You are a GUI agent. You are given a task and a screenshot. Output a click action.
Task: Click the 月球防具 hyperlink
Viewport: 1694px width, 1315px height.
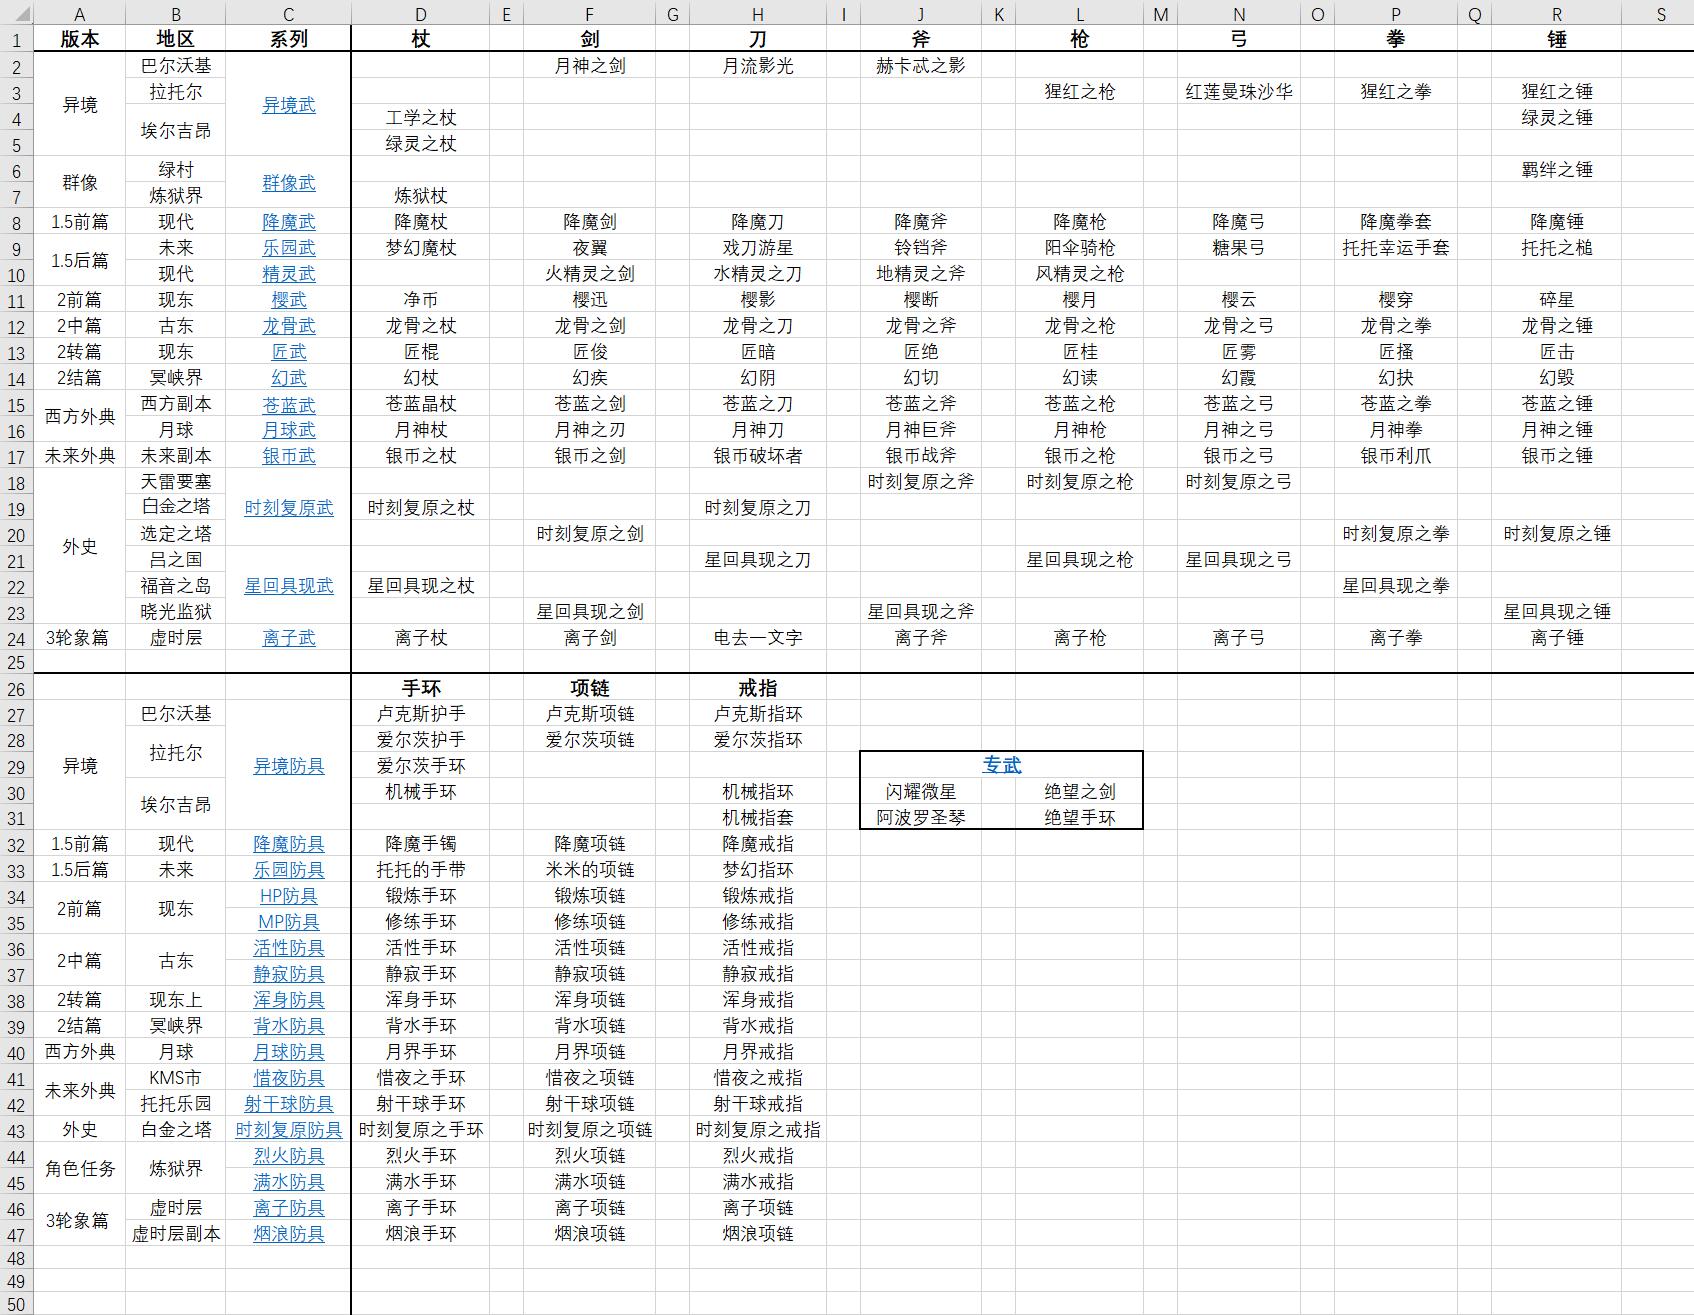point(288,1052)
